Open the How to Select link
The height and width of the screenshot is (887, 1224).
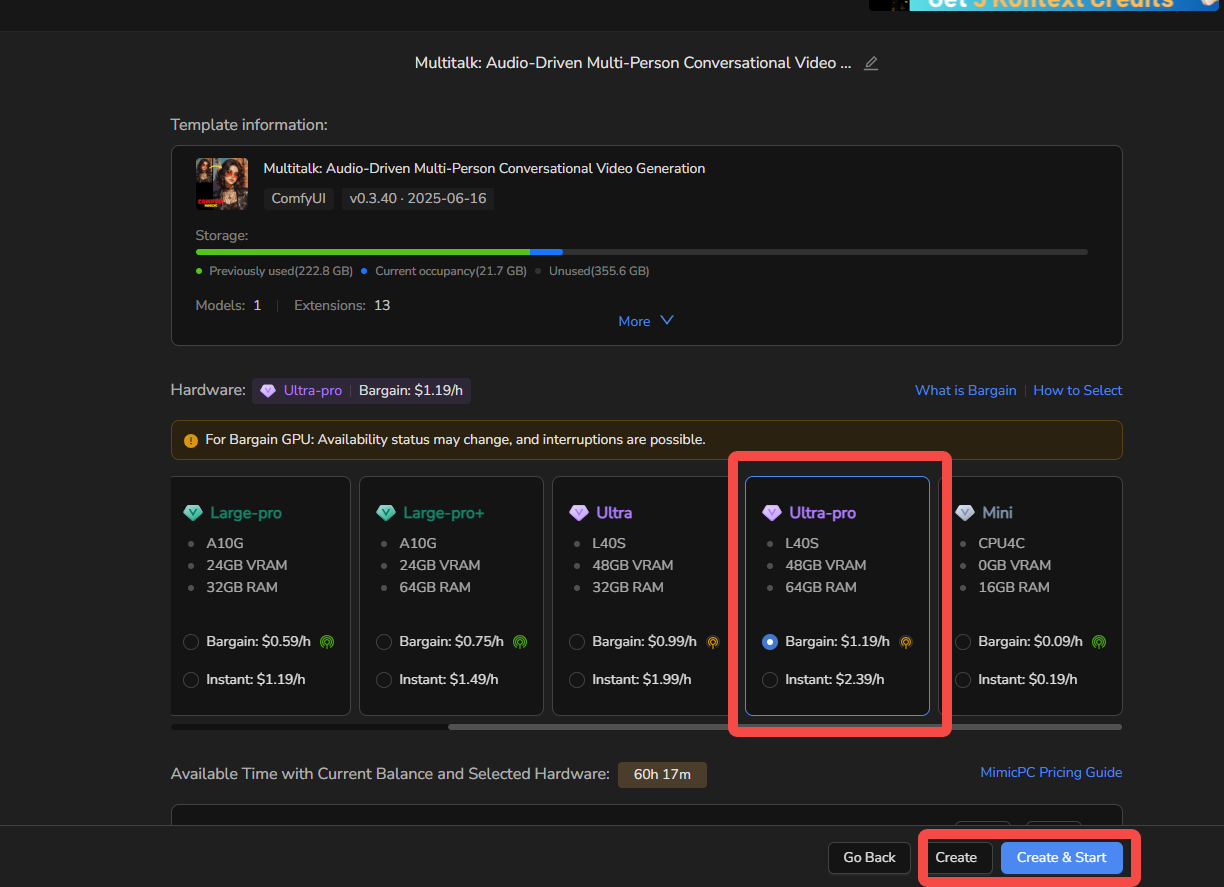[1078, 390]
